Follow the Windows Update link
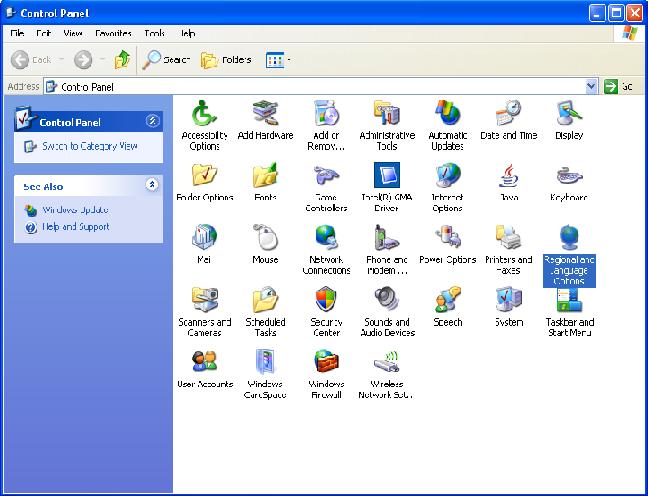Viewport: 648px width, 496px height. (76, 210)
